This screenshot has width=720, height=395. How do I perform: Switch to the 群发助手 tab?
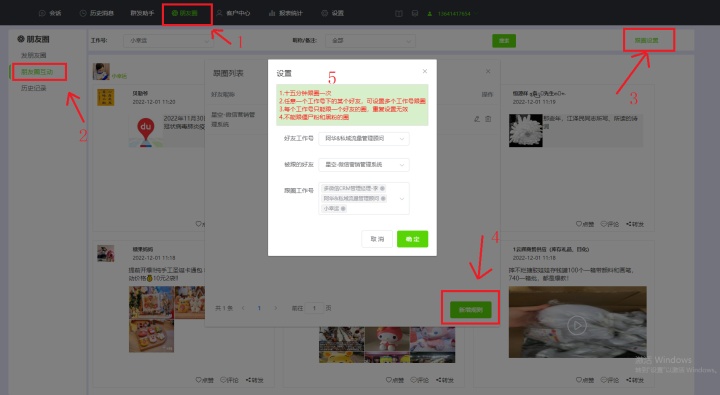click(x=142, y=13)
